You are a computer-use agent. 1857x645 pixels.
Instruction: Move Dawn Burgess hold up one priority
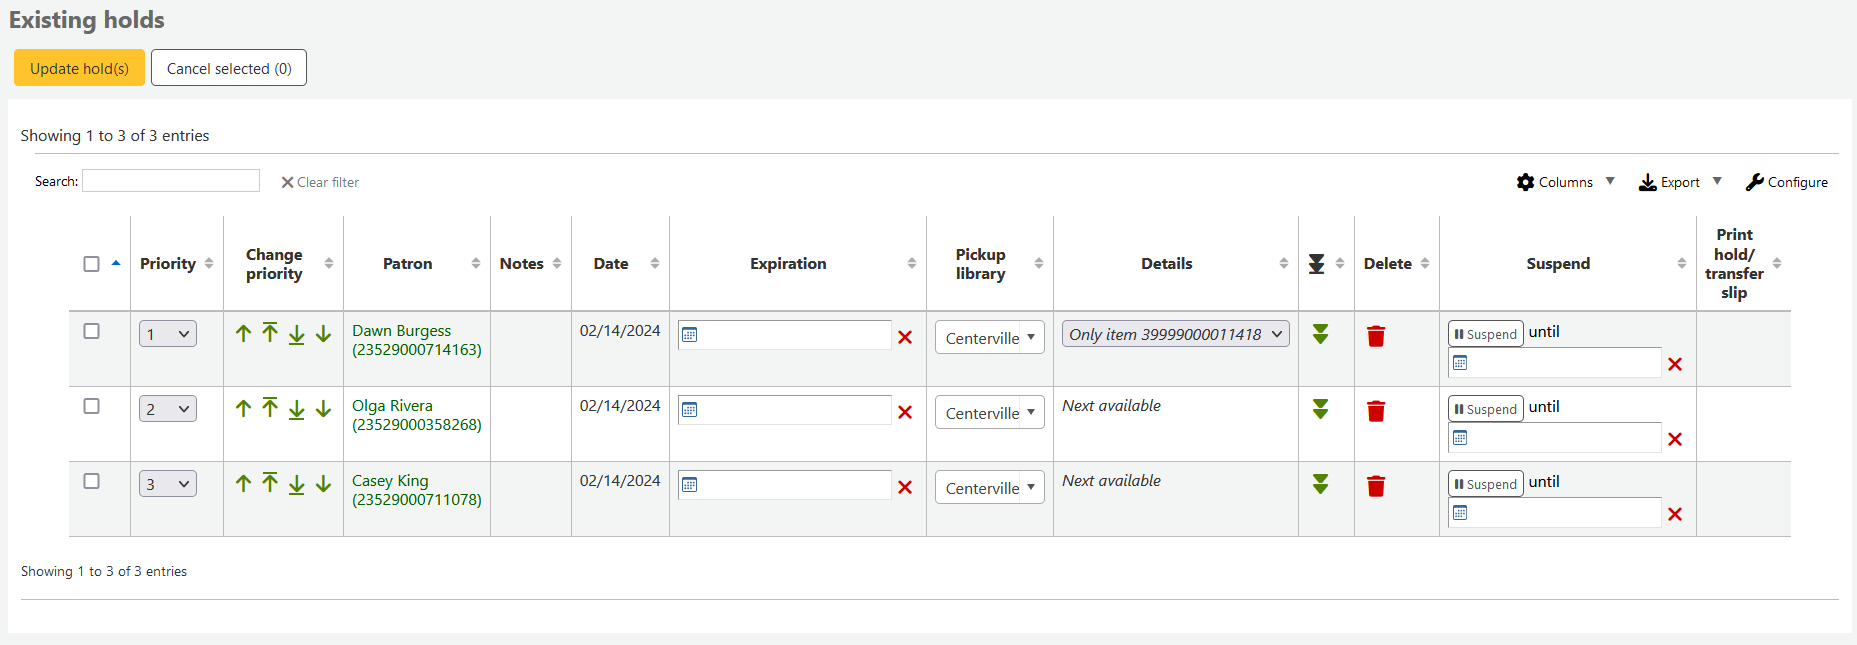(243, 334)
